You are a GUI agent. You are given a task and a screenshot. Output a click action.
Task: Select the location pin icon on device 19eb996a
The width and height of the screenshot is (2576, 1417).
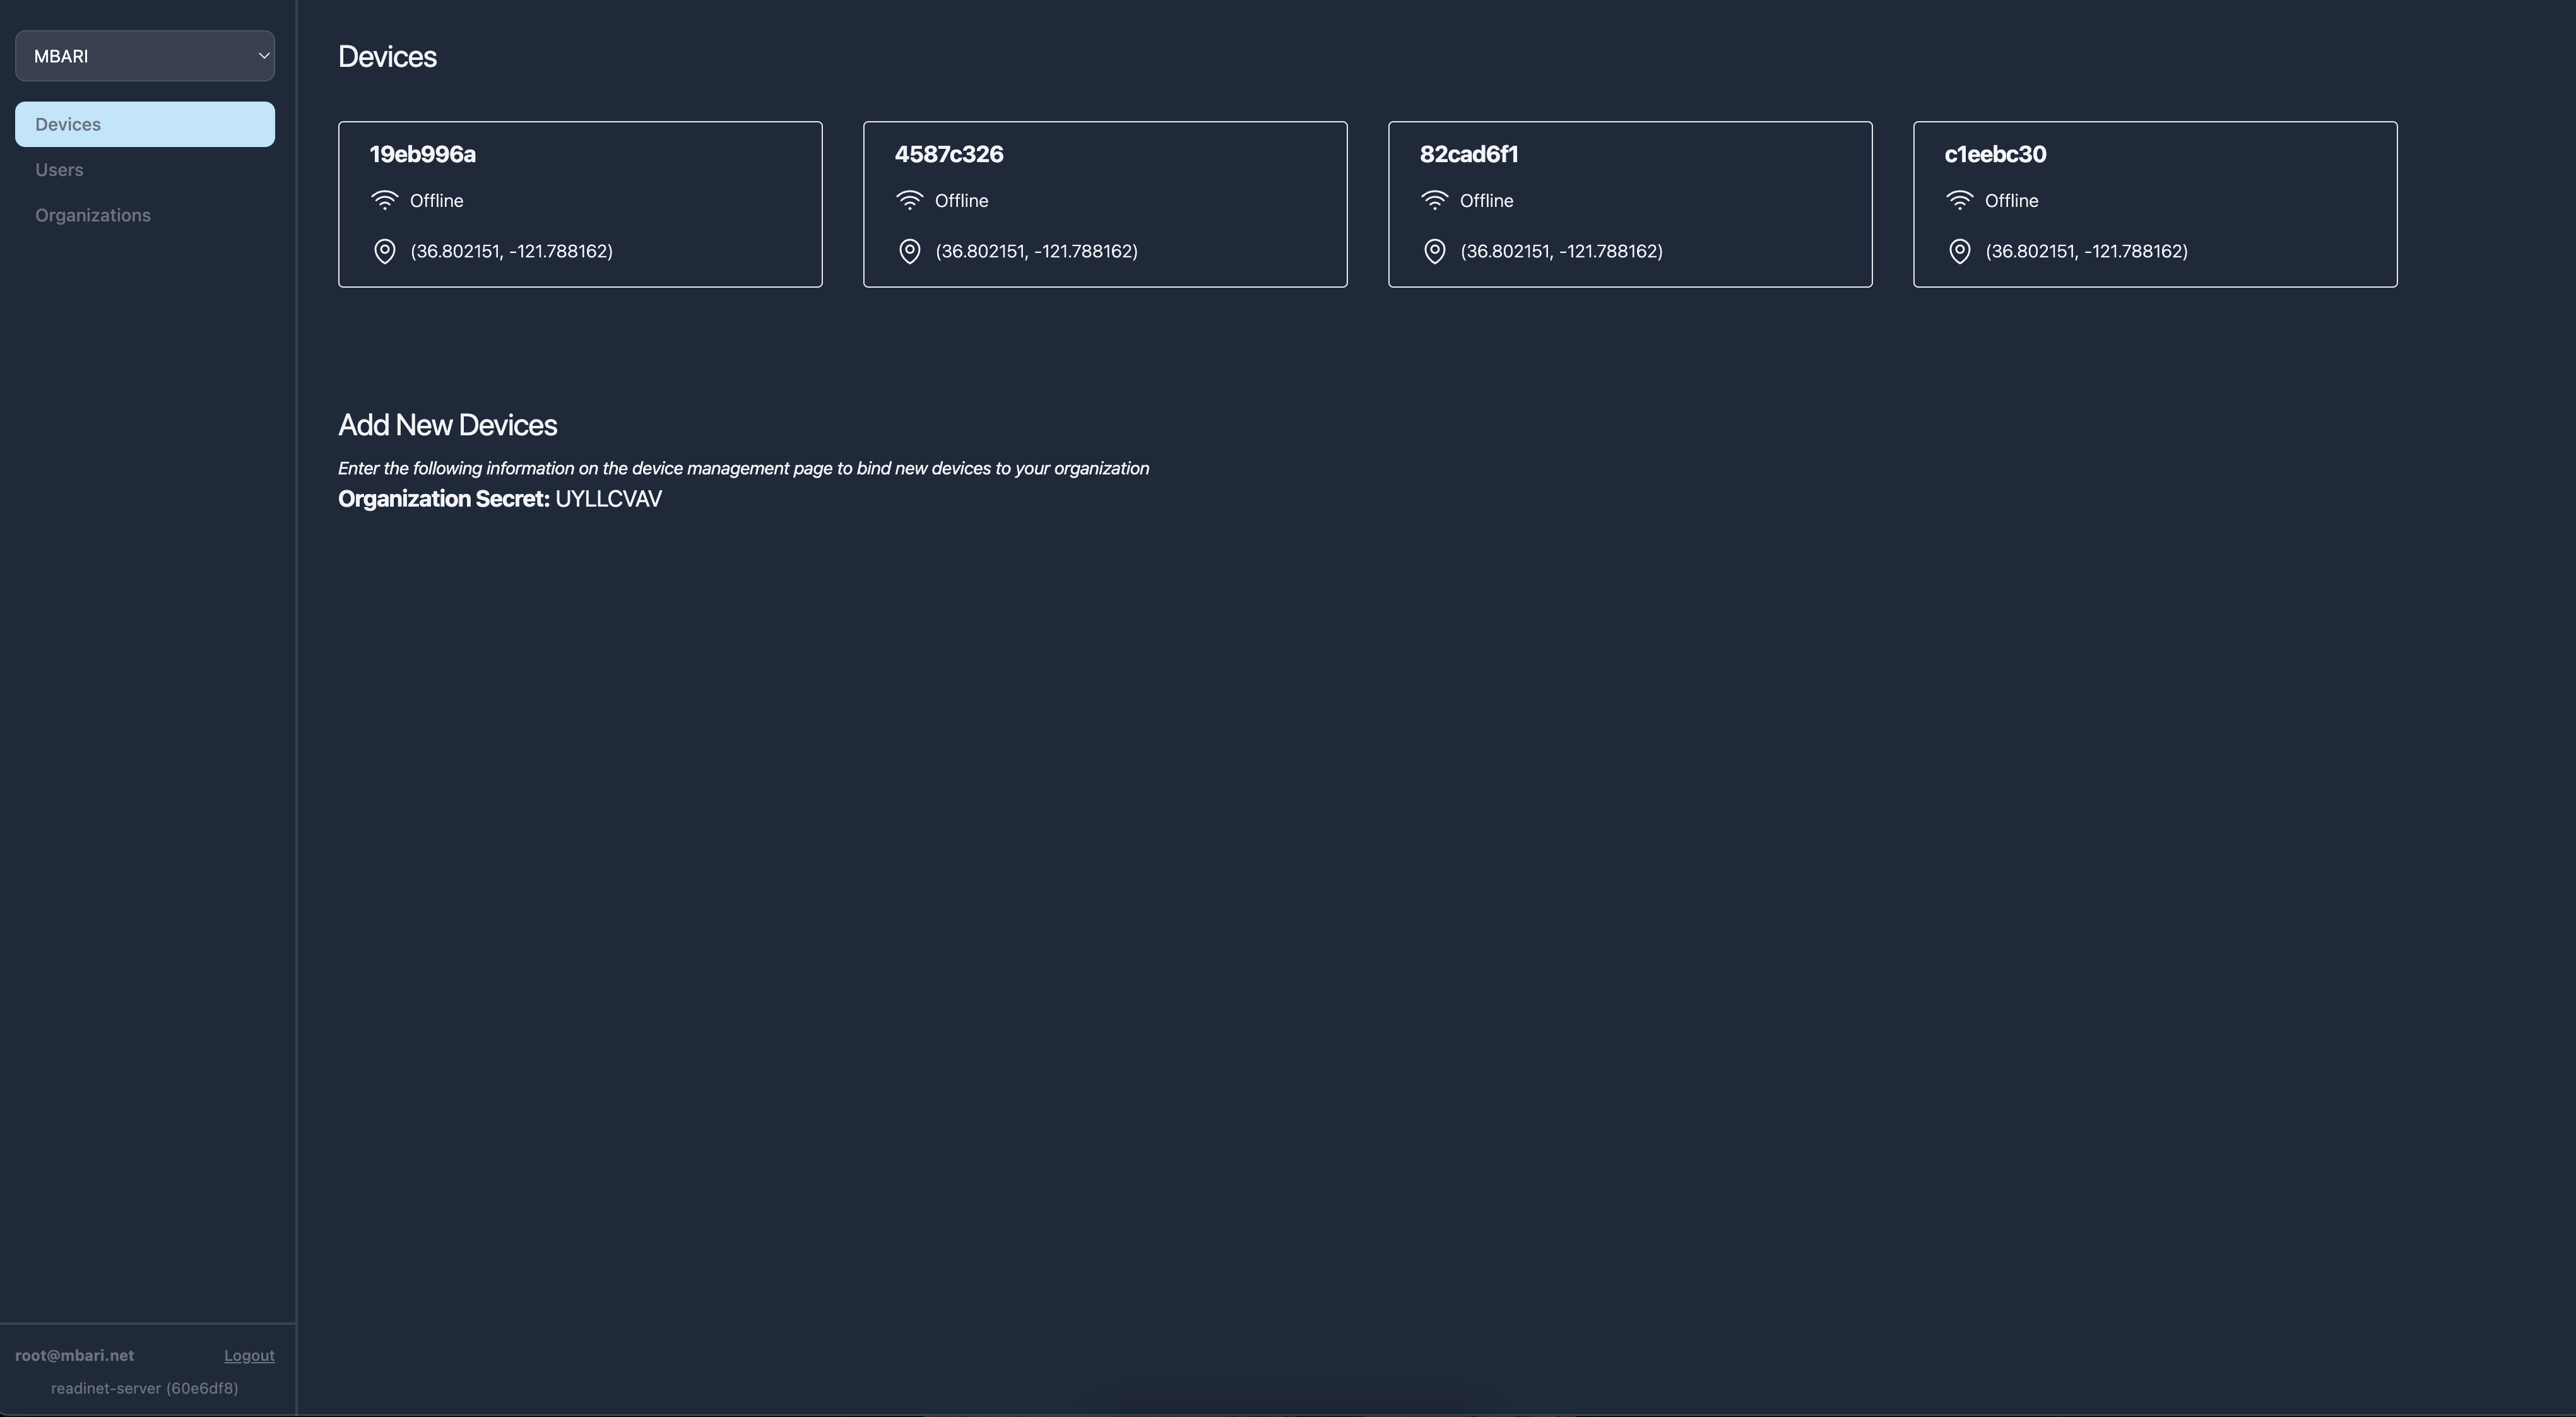point(386,251)
